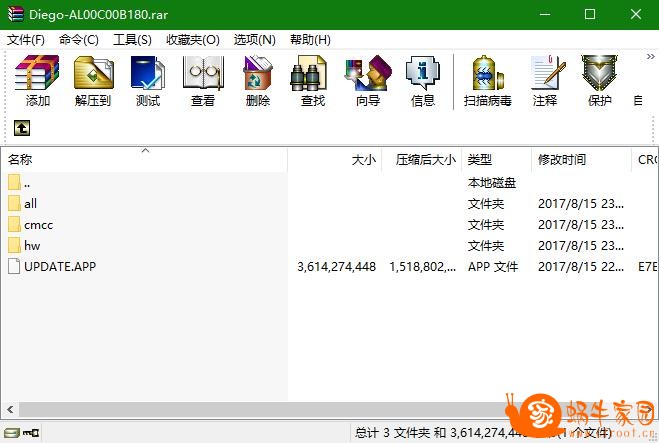The image size is (659, 443).
Task: Select the all folder icon
Action: click(x=14, y=203)
